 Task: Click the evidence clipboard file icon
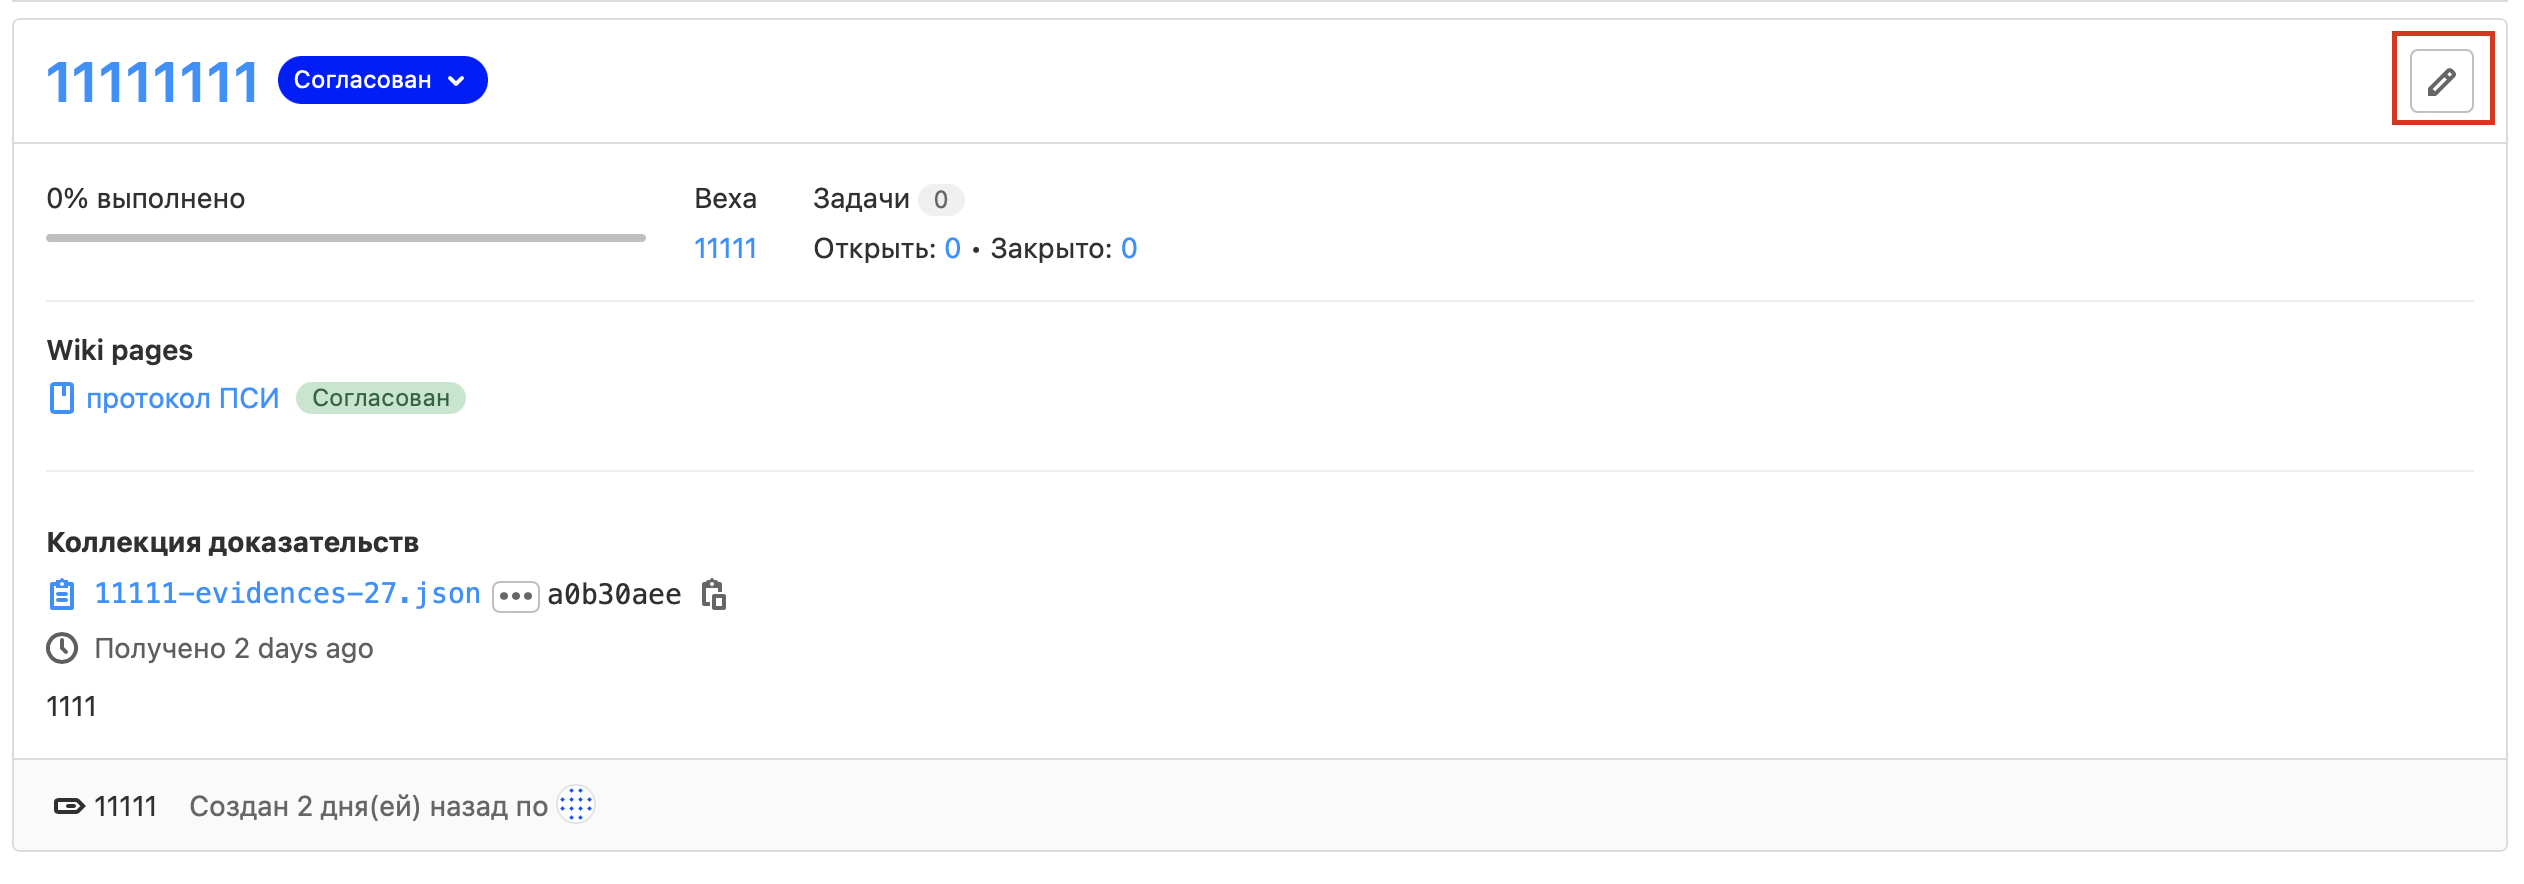click(62, 594)
